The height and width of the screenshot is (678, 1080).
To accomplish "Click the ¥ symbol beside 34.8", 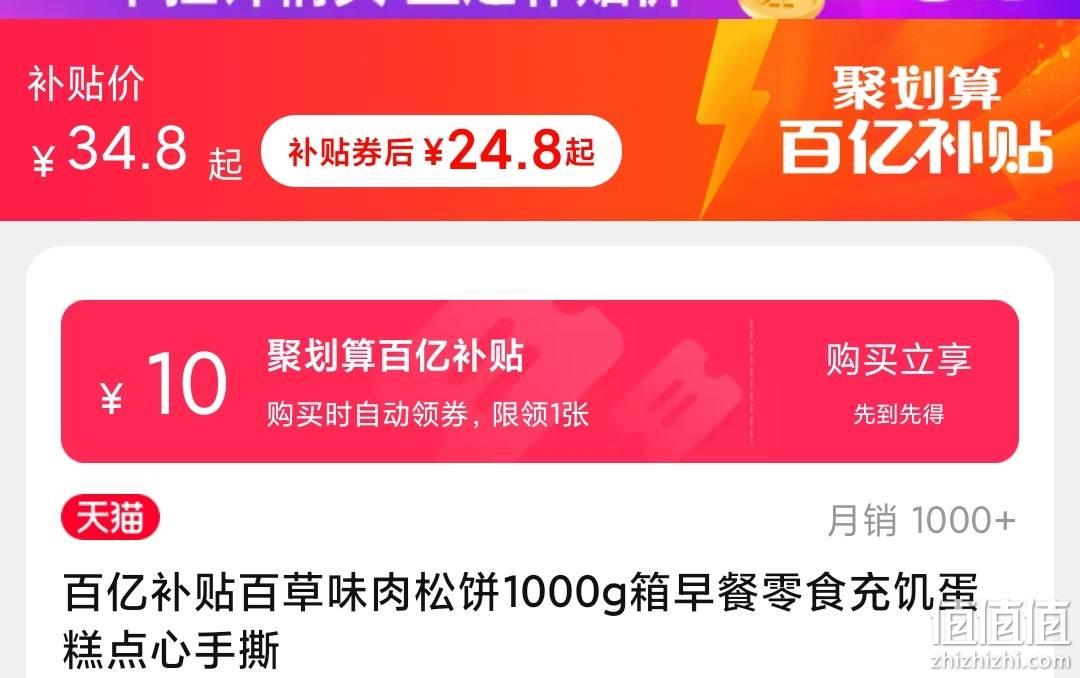I will click(43, 161).
